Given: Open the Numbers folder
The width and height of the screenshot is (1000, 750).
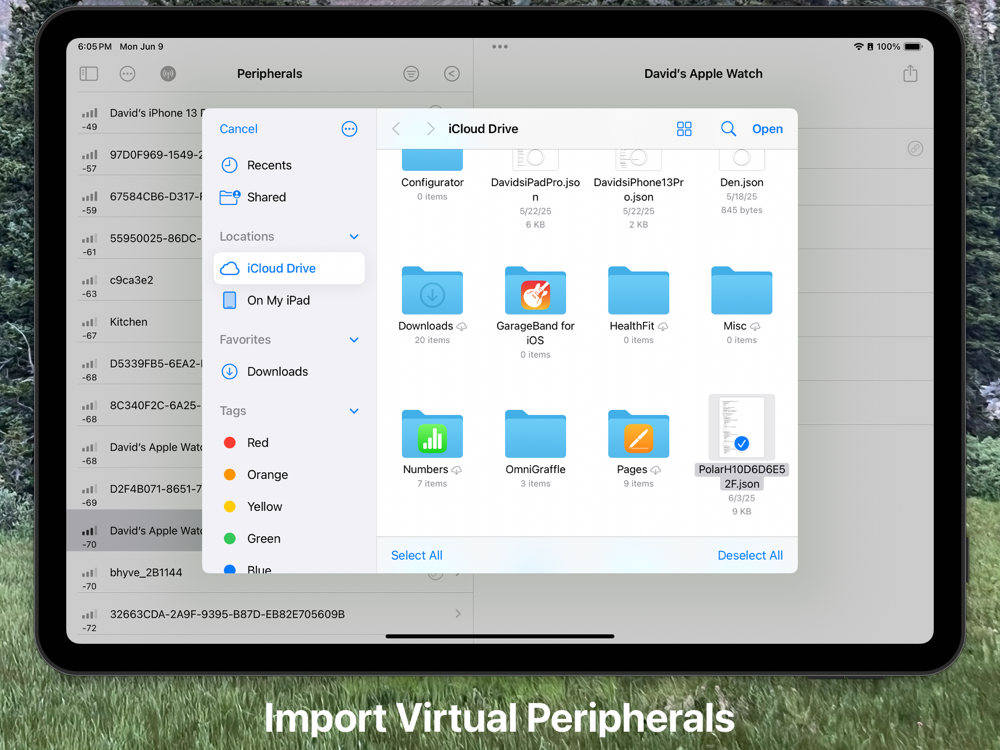Looking at the screenshot, I should pyautogui.click(x=432, y=448).
